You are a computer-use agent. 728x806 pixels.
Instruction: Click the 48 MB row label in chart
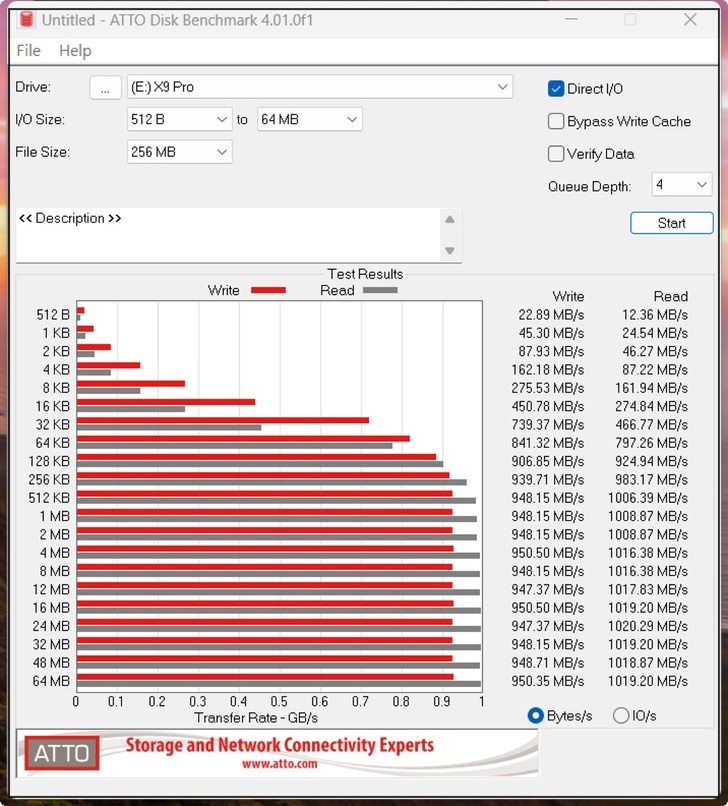[51, 663]
